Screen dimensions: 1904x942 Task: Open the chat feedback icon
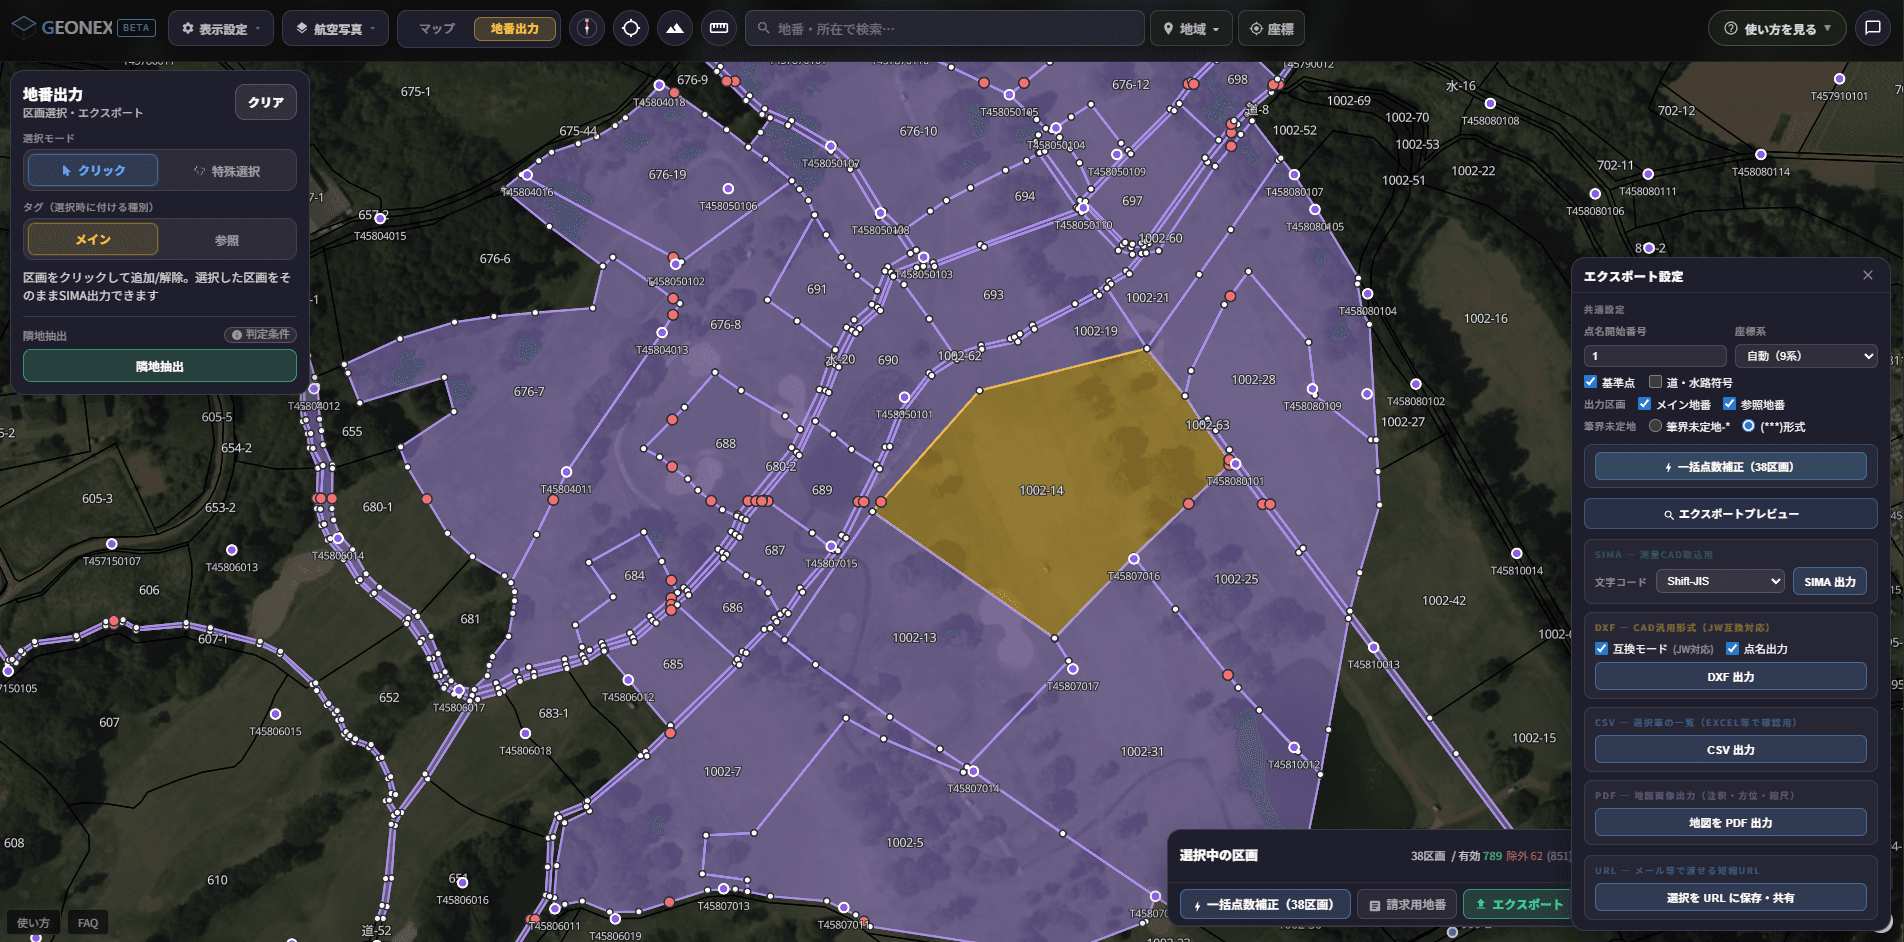pyautogui.click(x=1873, y=28)
